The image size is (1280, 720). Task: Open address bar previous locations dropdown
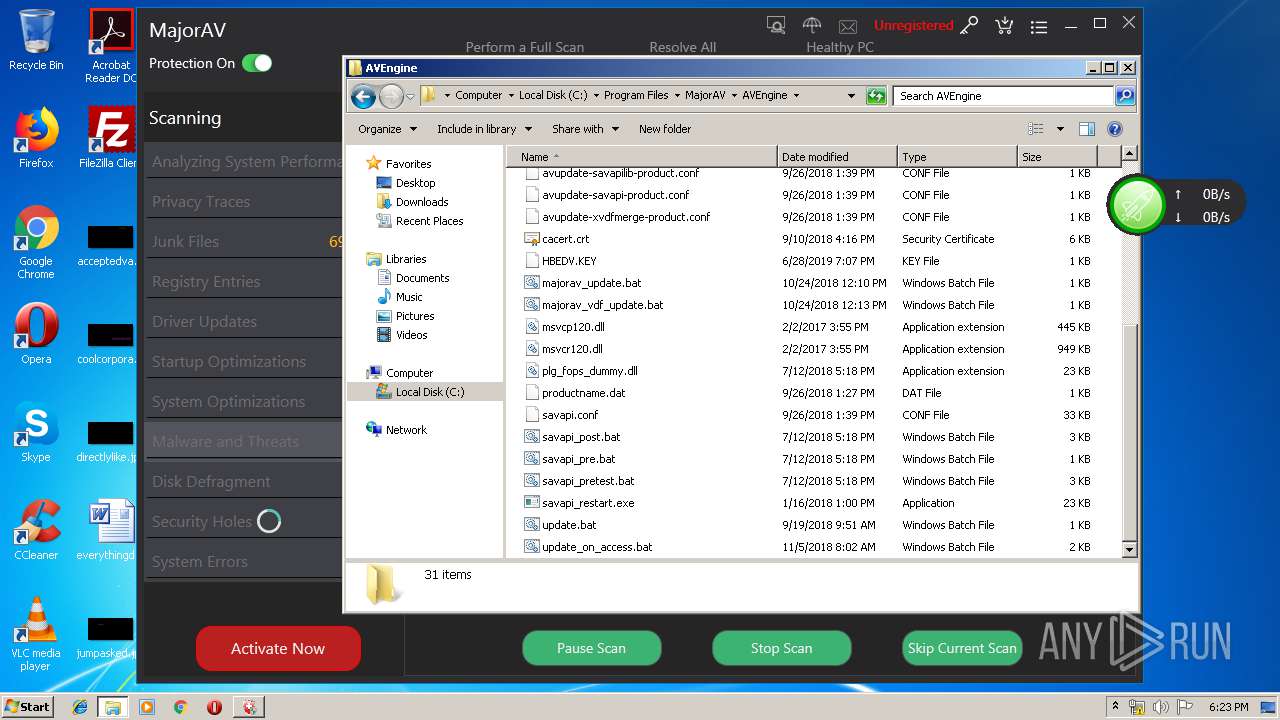point(851,96)
